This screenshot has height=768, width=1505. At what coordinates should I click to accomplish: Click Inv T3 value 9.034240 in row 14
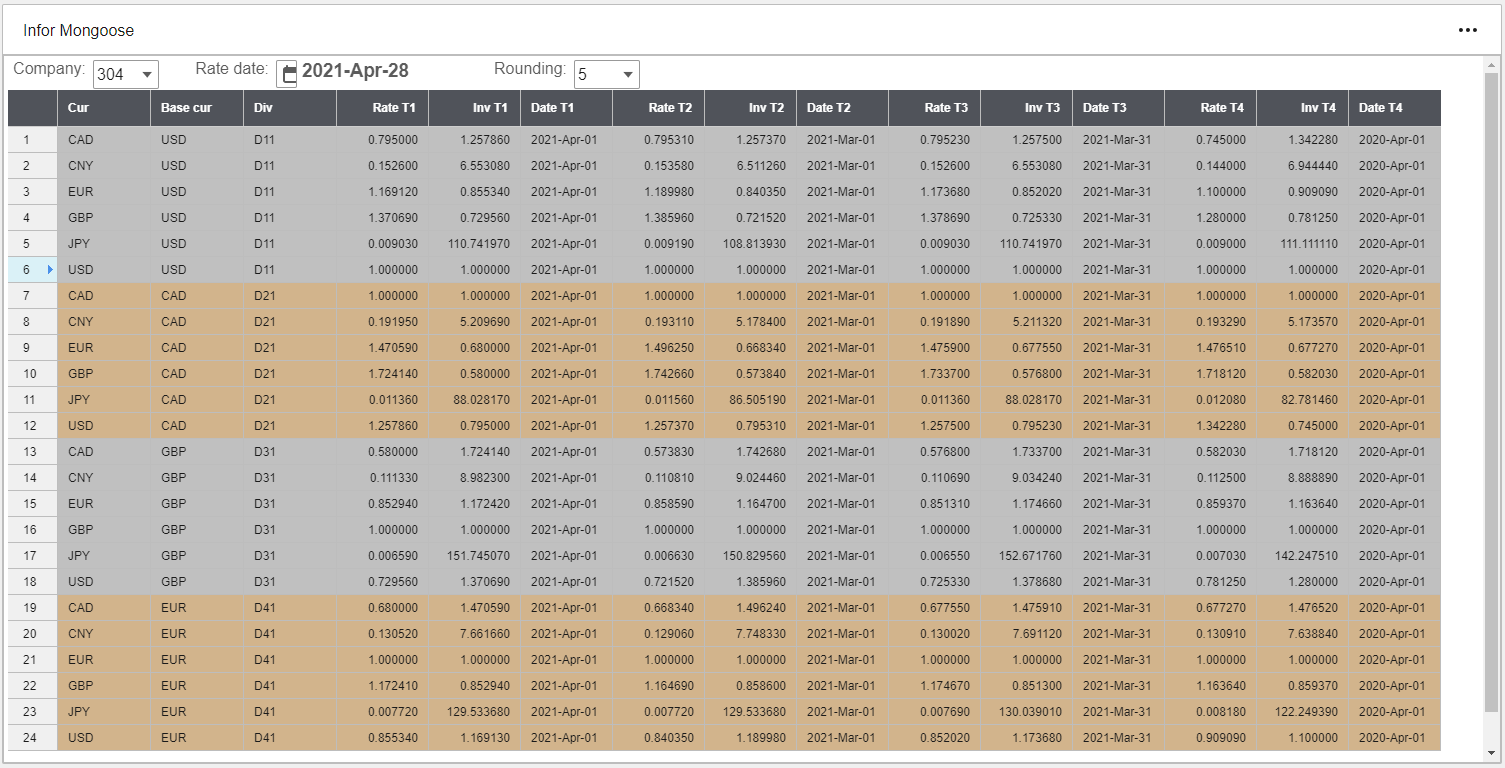[x=1027, y=477]
